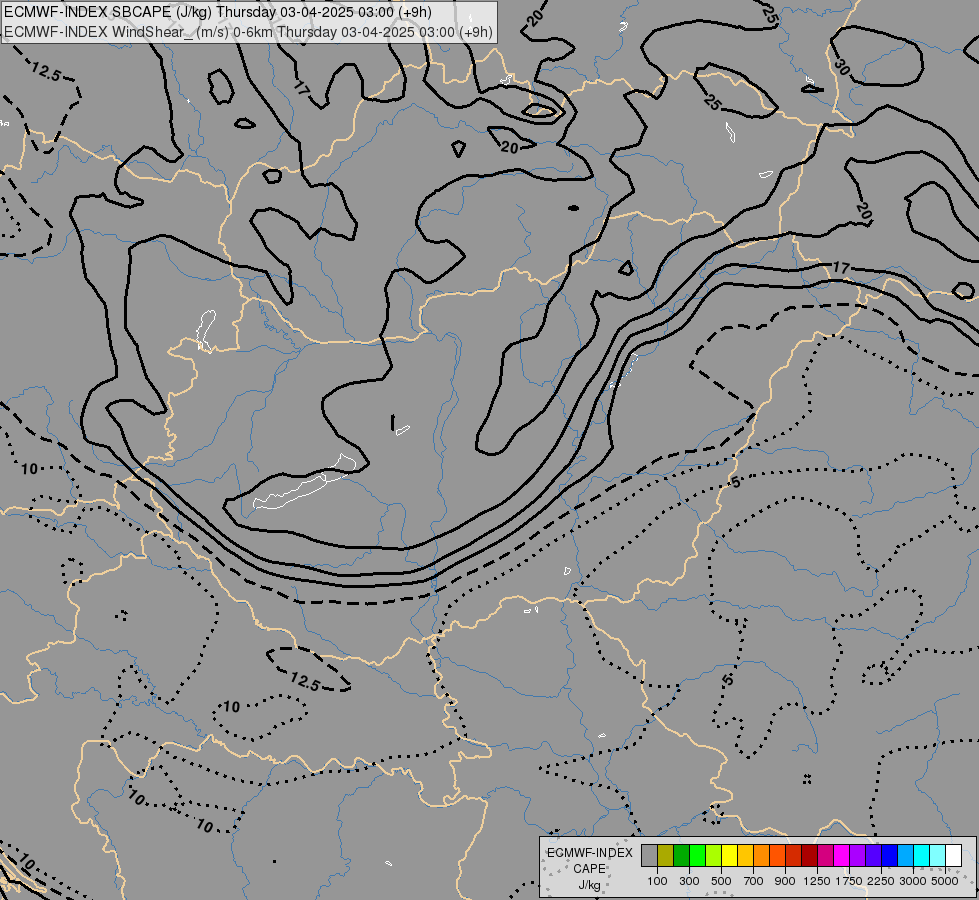The height and width of the screenshot is (900, 979).
Task: Click the SBCAPE title line in the header
Action: point(218,12)
